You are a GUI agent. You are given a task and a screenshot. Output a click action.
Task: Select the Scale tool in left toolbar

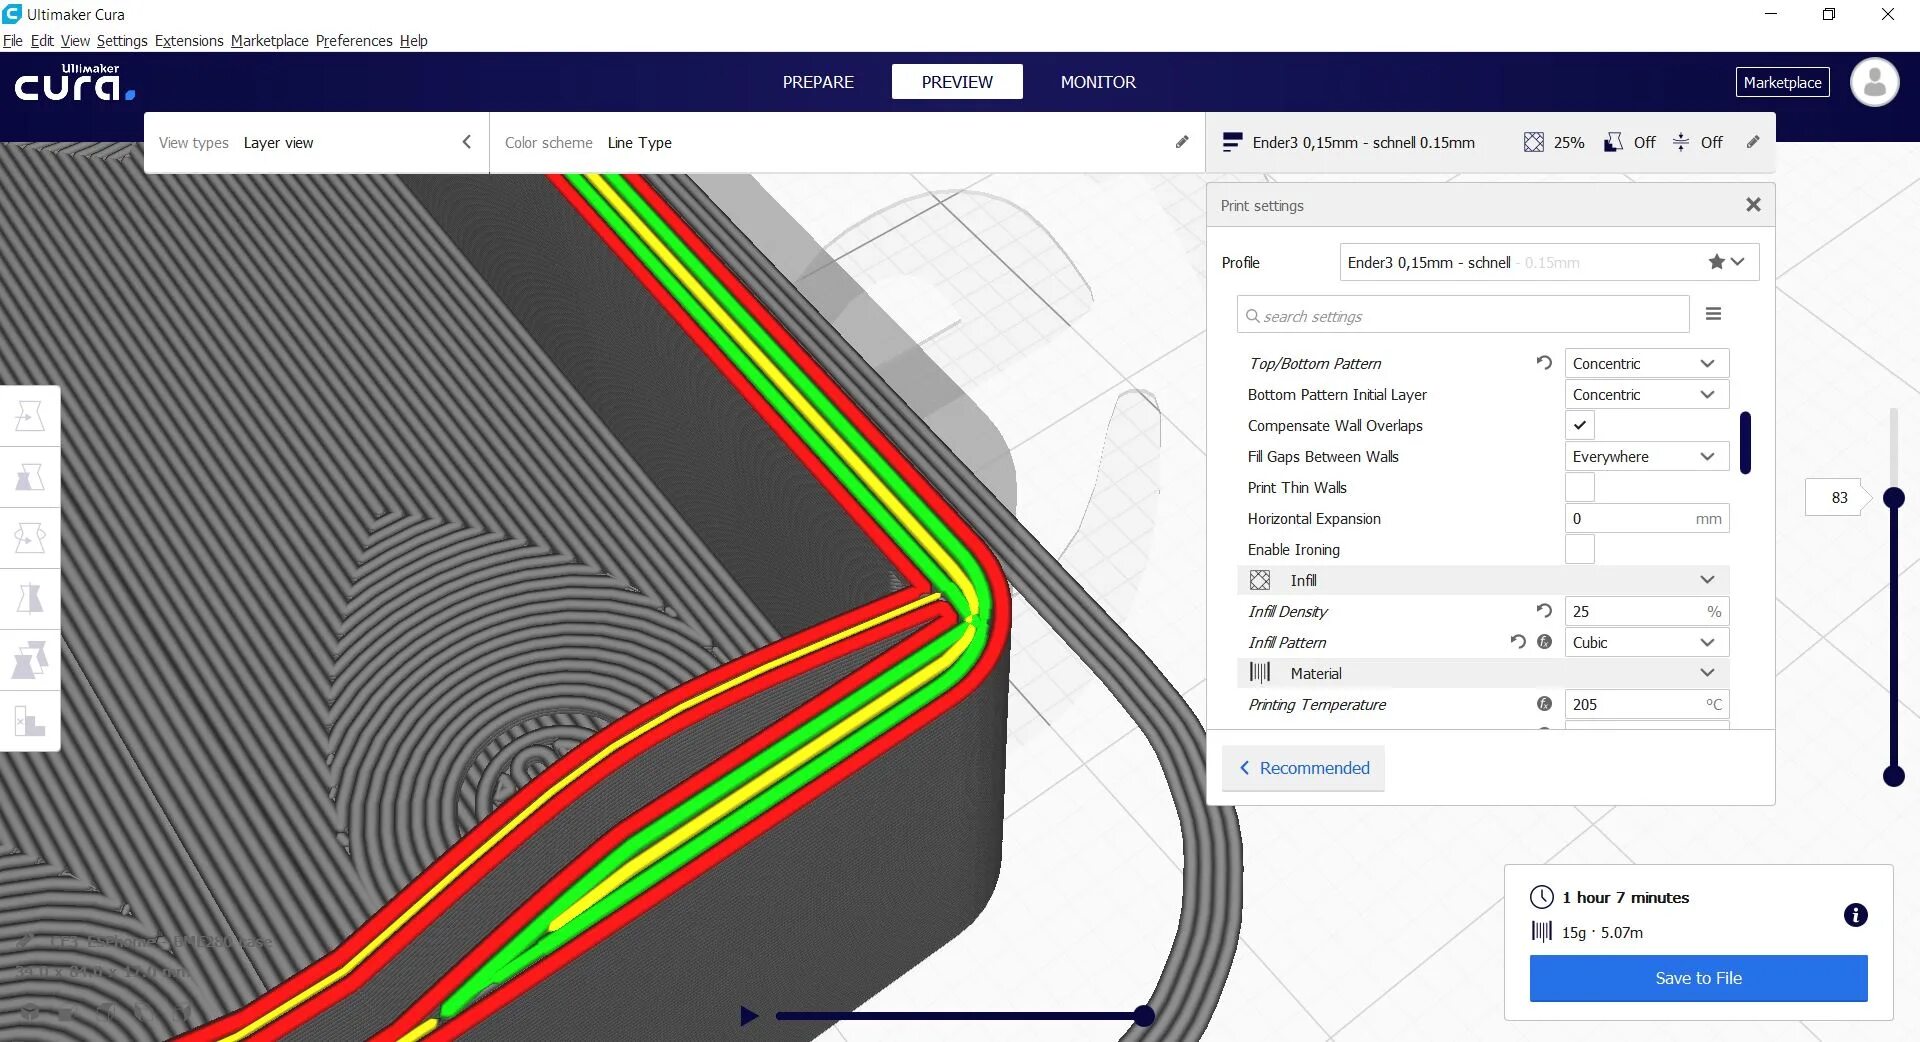30,477
